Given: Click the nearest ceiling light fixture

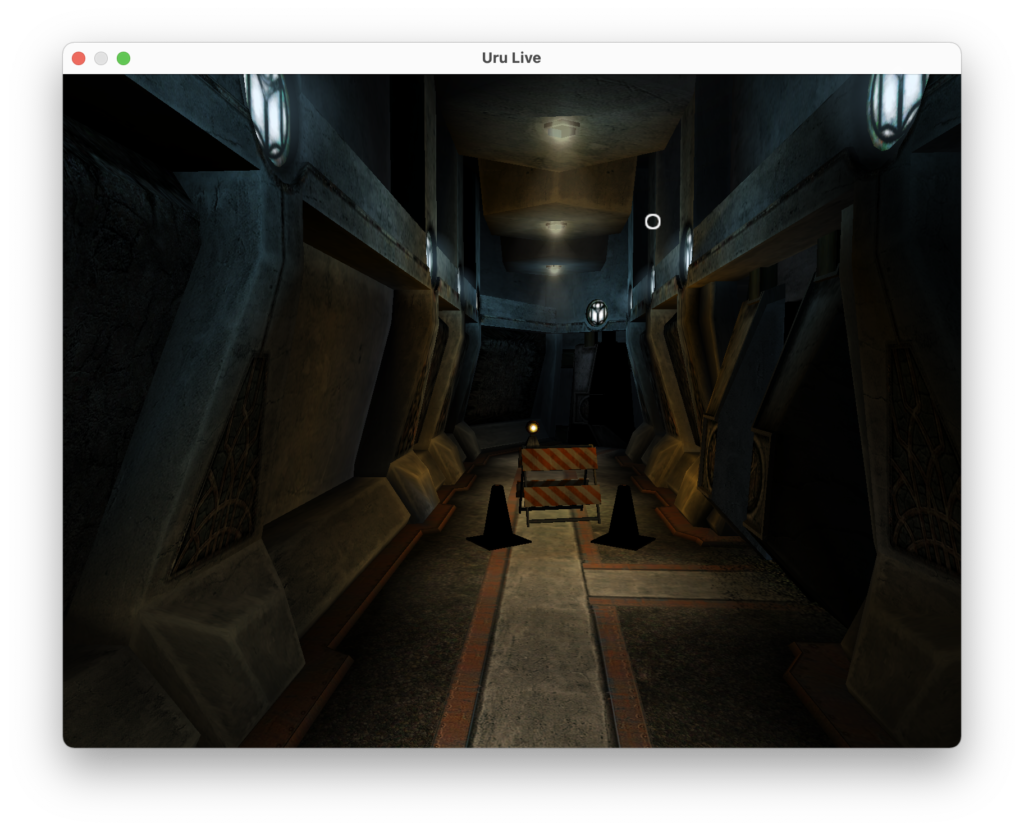Looking at the screenshot, I should pos(562,129).
